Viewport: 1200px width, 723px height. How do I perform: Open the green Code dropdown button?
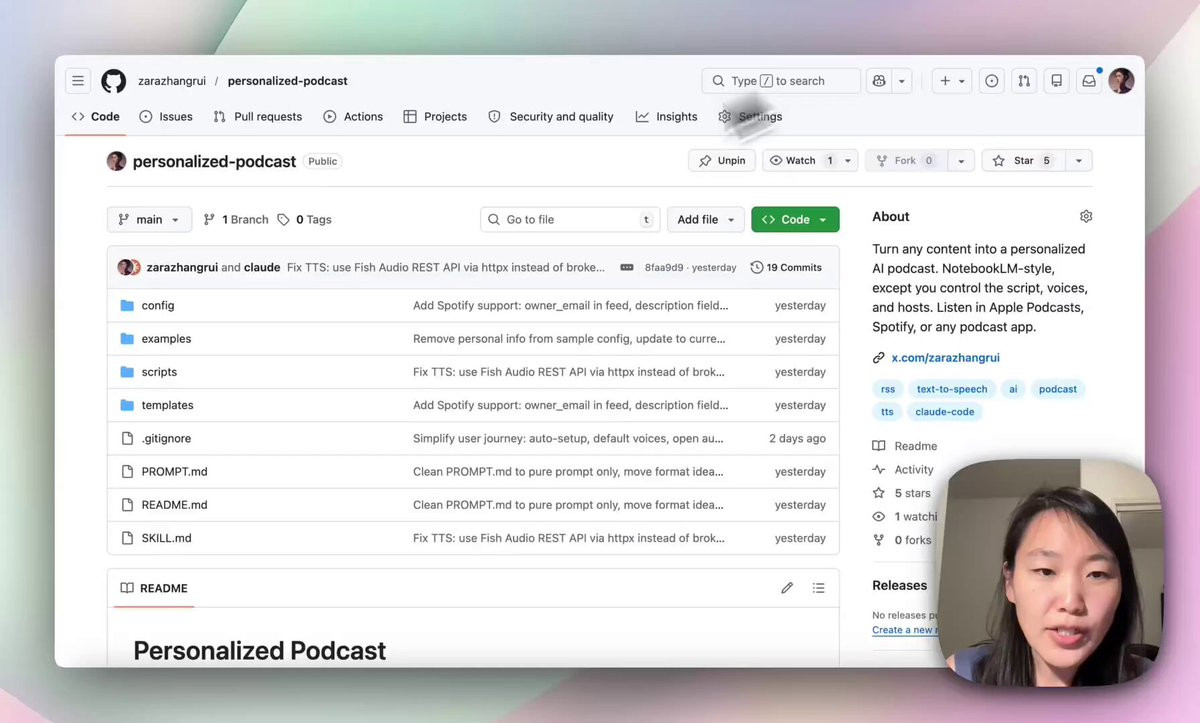[x=795, y=220]
